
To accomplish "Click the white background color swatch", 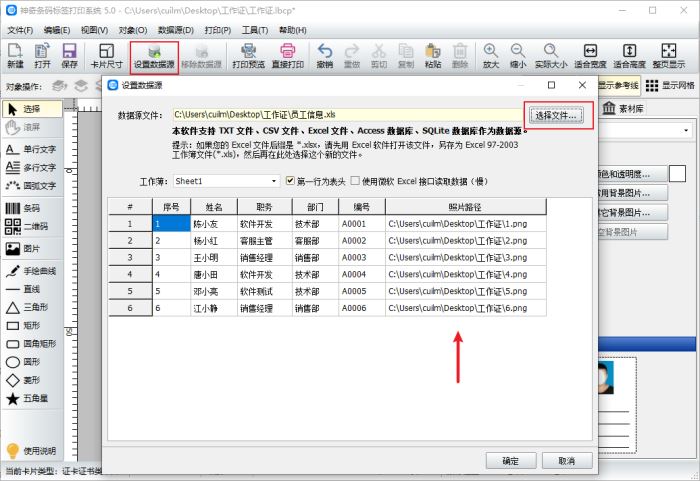I will click(x=677, y=173).
